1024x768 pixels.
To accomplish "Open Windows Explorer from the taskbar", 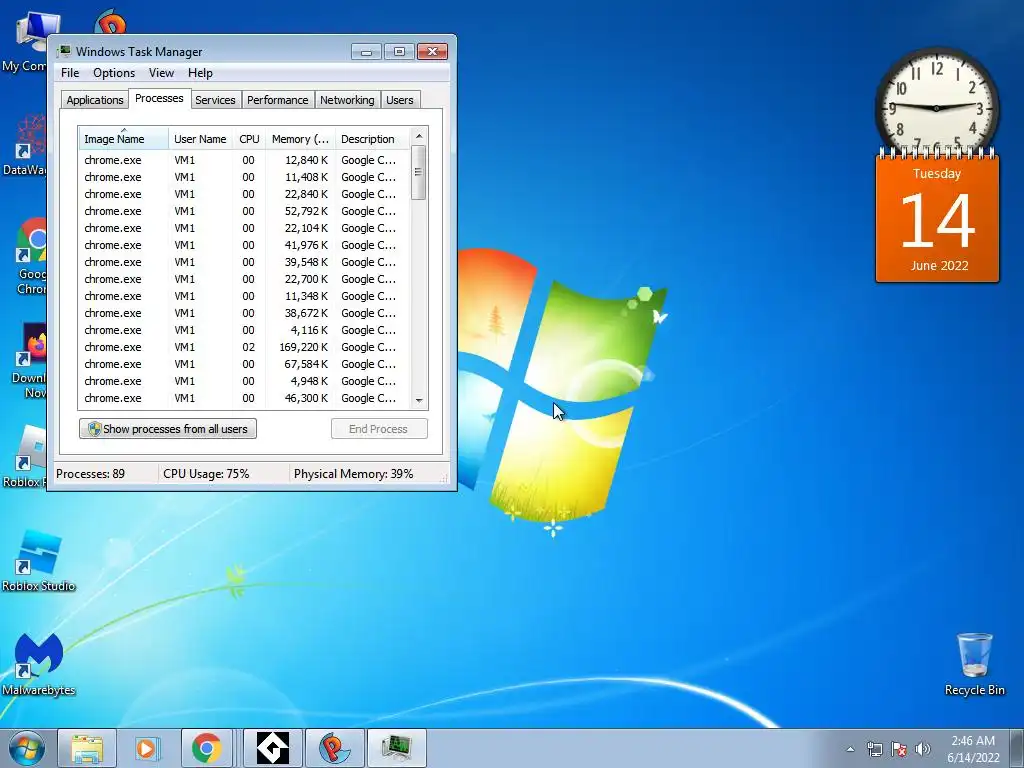I will tap(87, 748).
